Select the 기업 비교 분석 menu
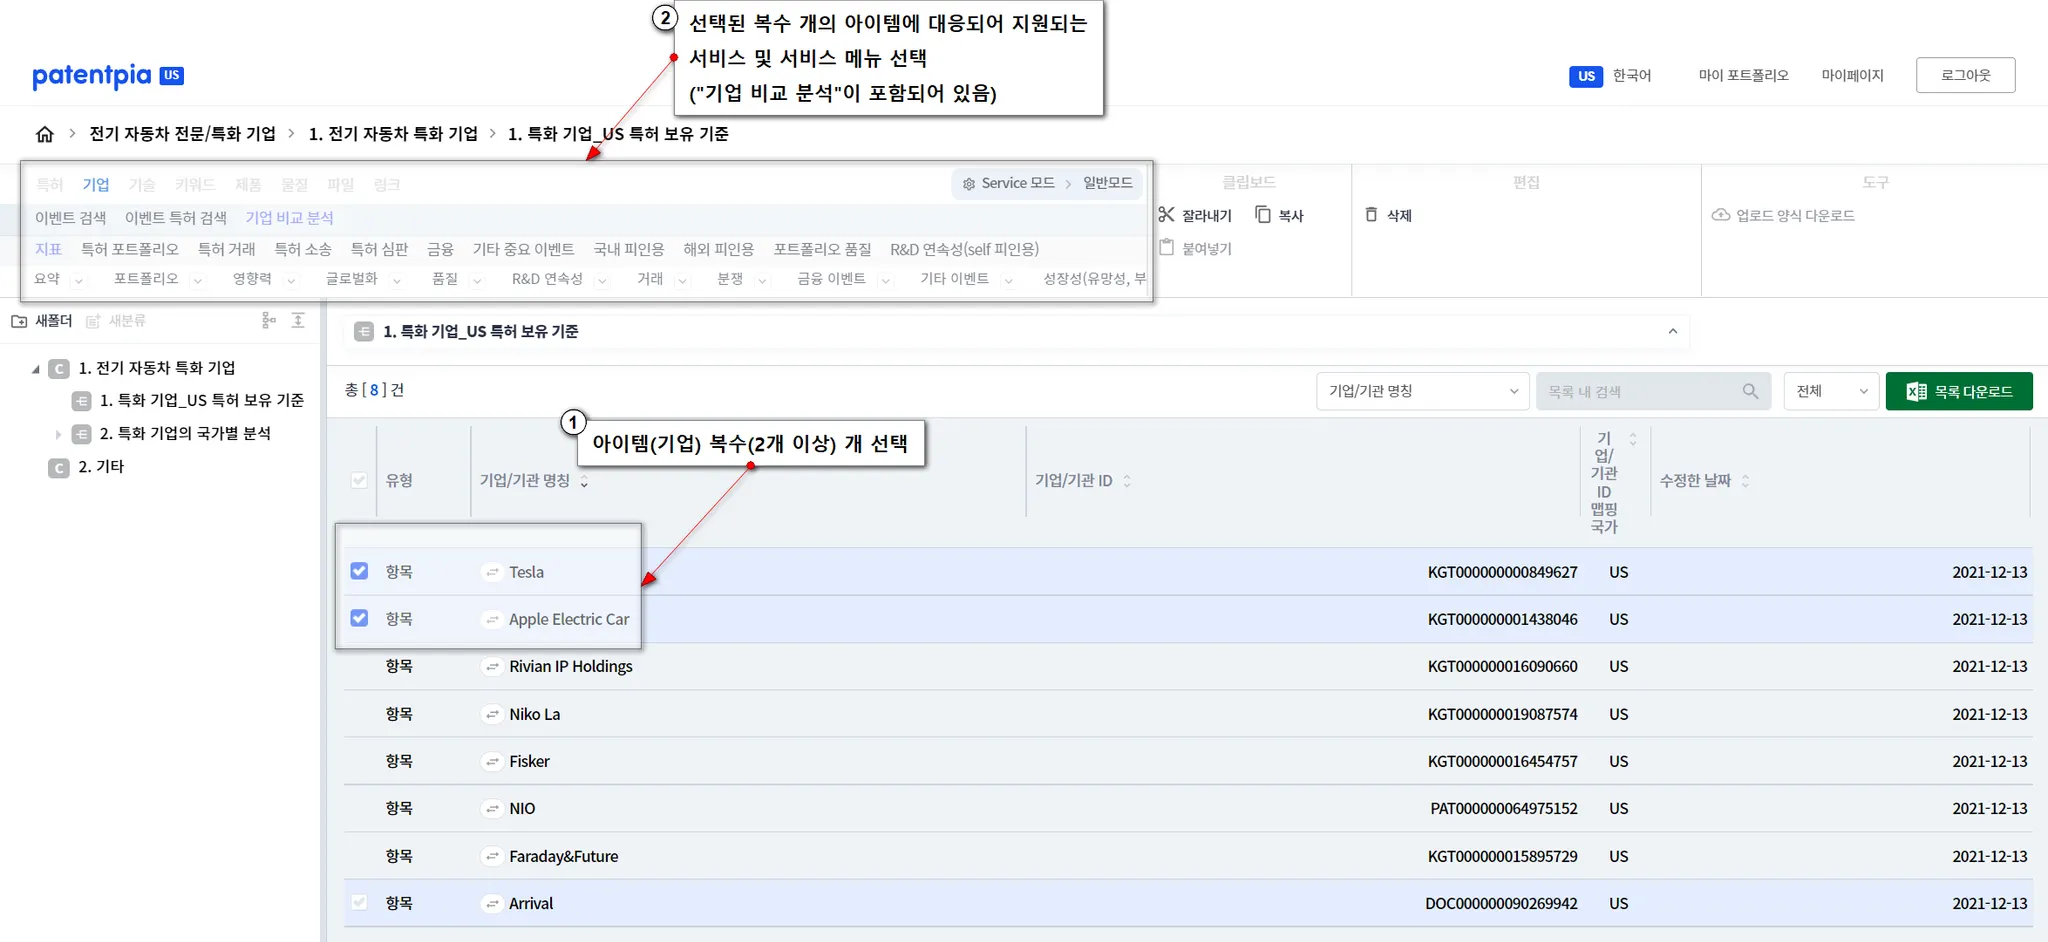This screenshot has height=942, width=2048. click(x=289, y=218)
